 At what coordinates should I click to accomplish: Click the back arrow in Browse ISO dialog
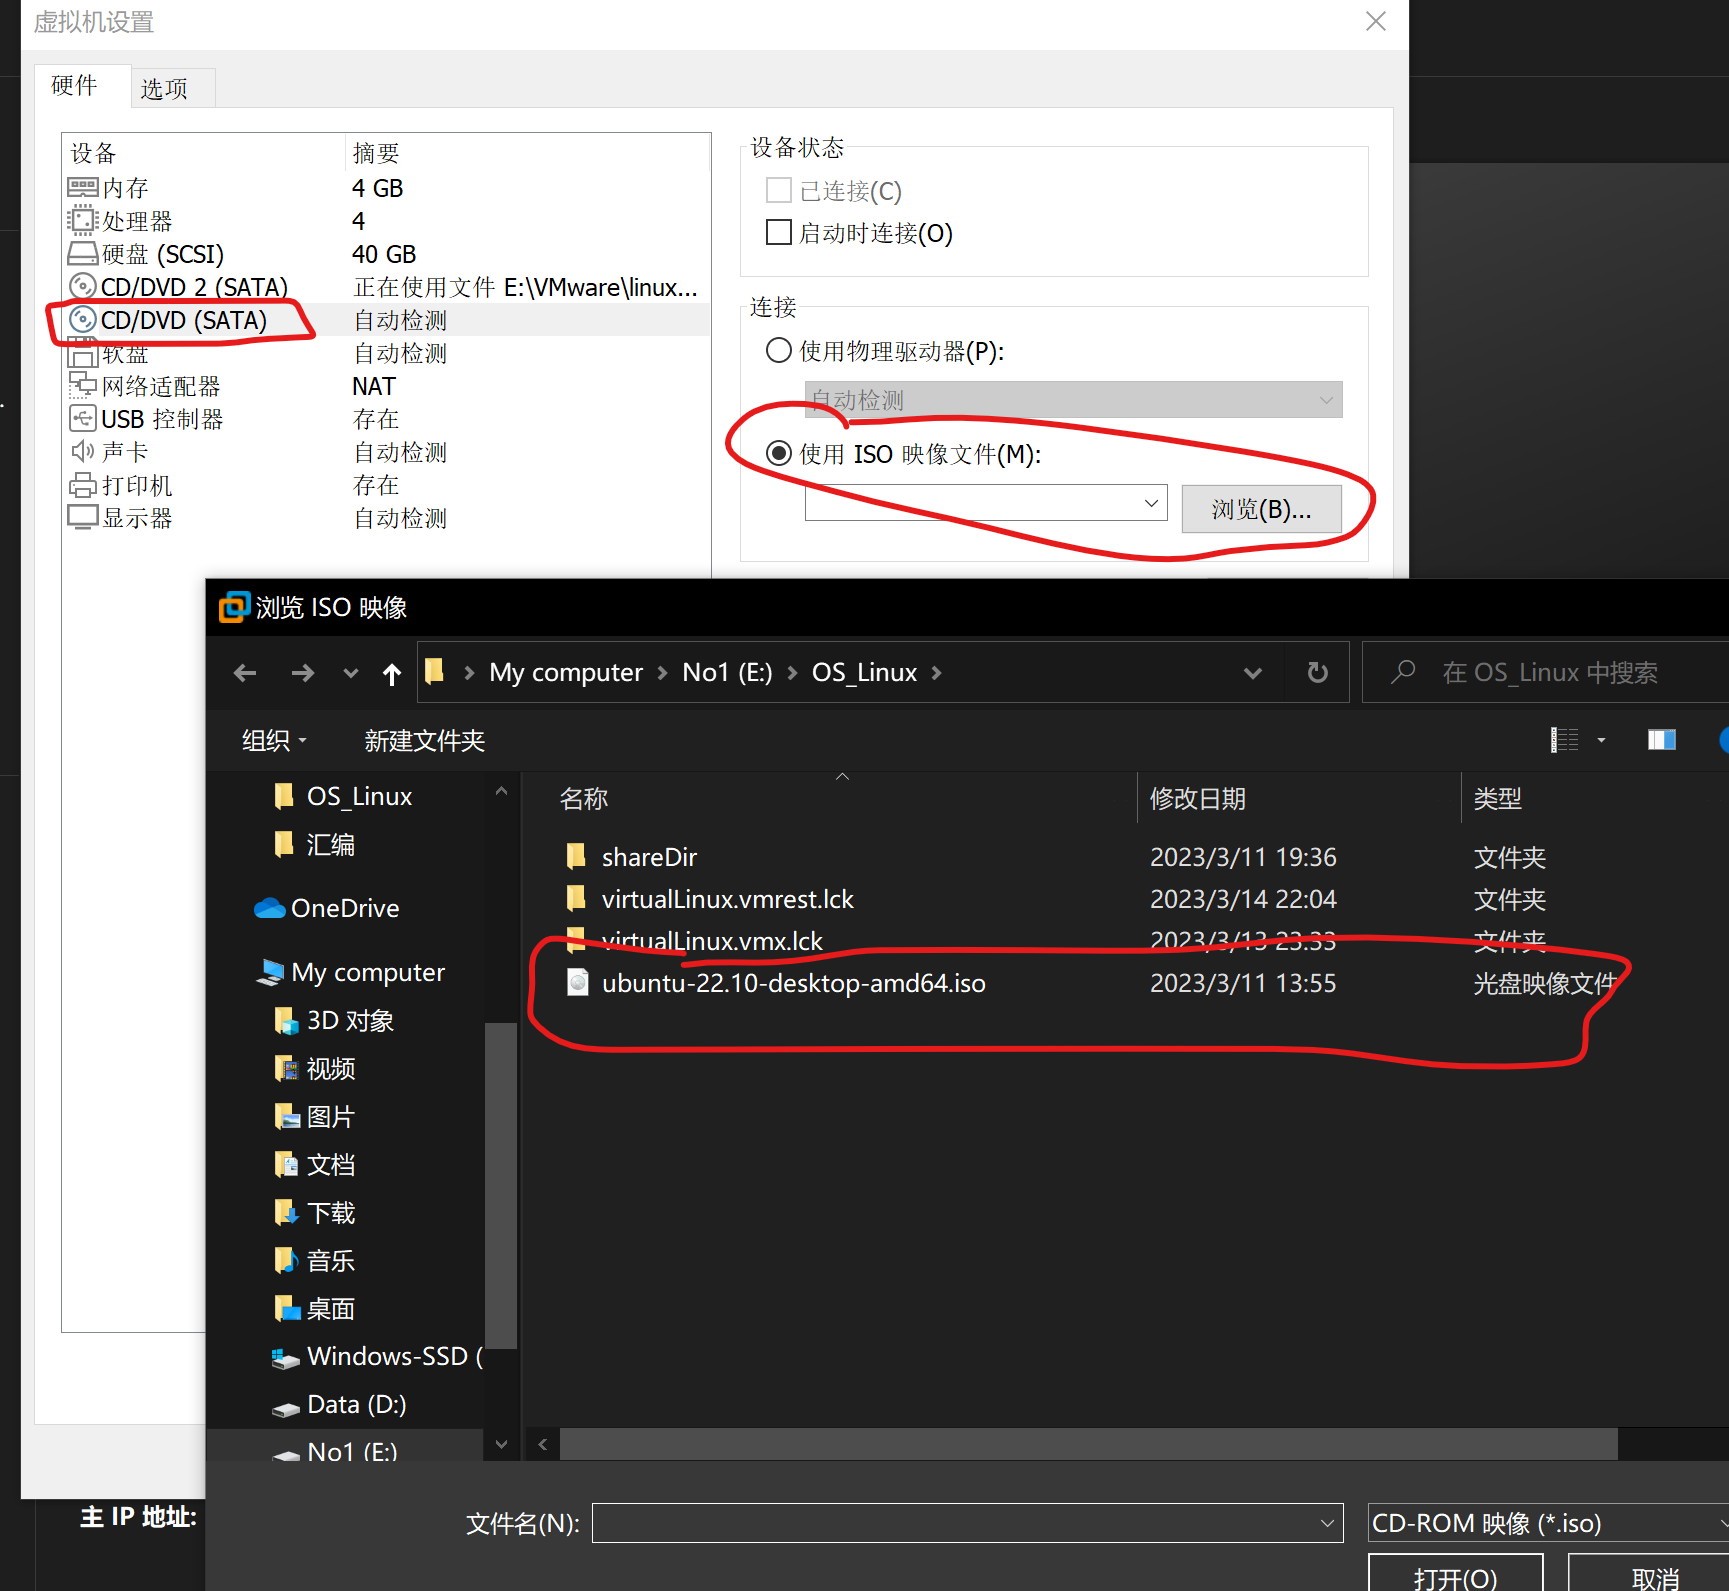[245, 673]
